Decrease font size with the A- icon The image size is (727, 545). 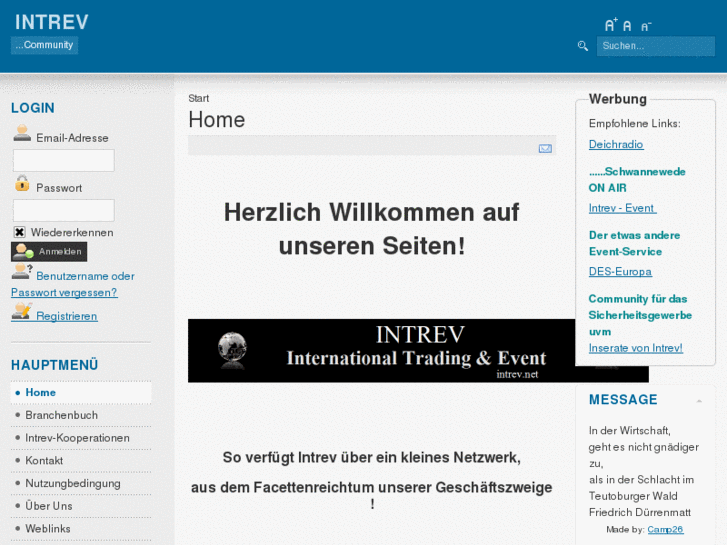pos(646,27)
